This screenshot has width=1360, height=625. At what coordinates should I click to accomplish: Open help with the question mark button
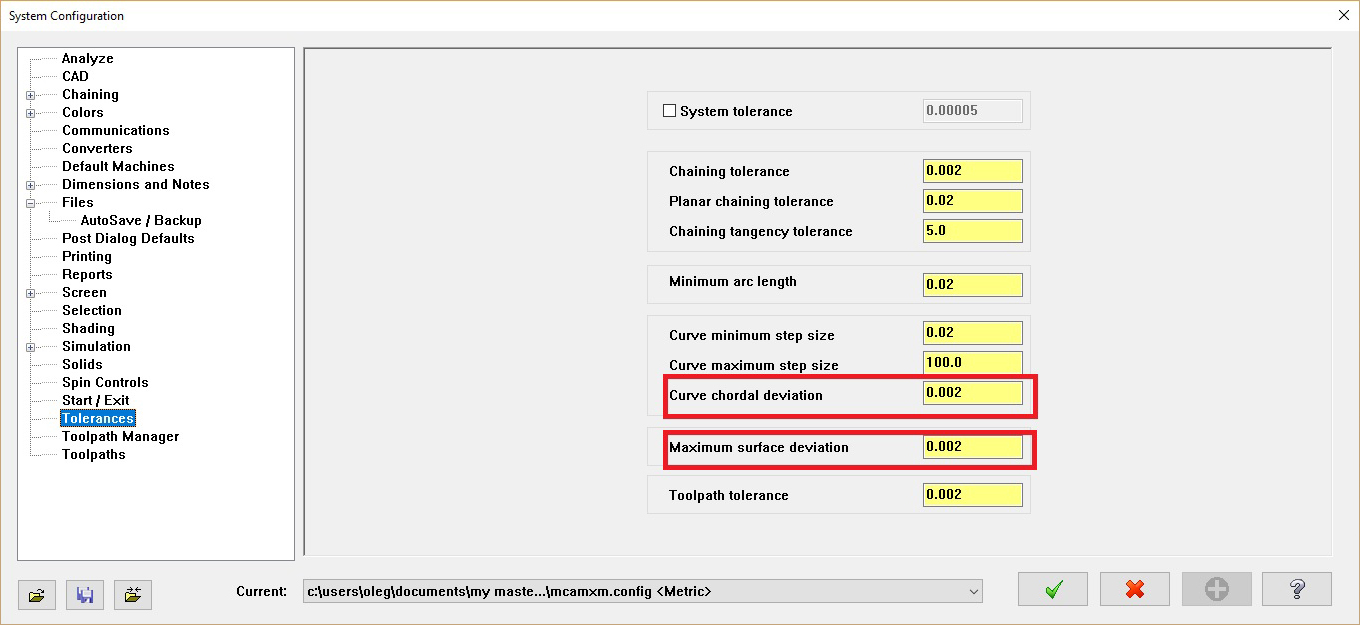1297,589
